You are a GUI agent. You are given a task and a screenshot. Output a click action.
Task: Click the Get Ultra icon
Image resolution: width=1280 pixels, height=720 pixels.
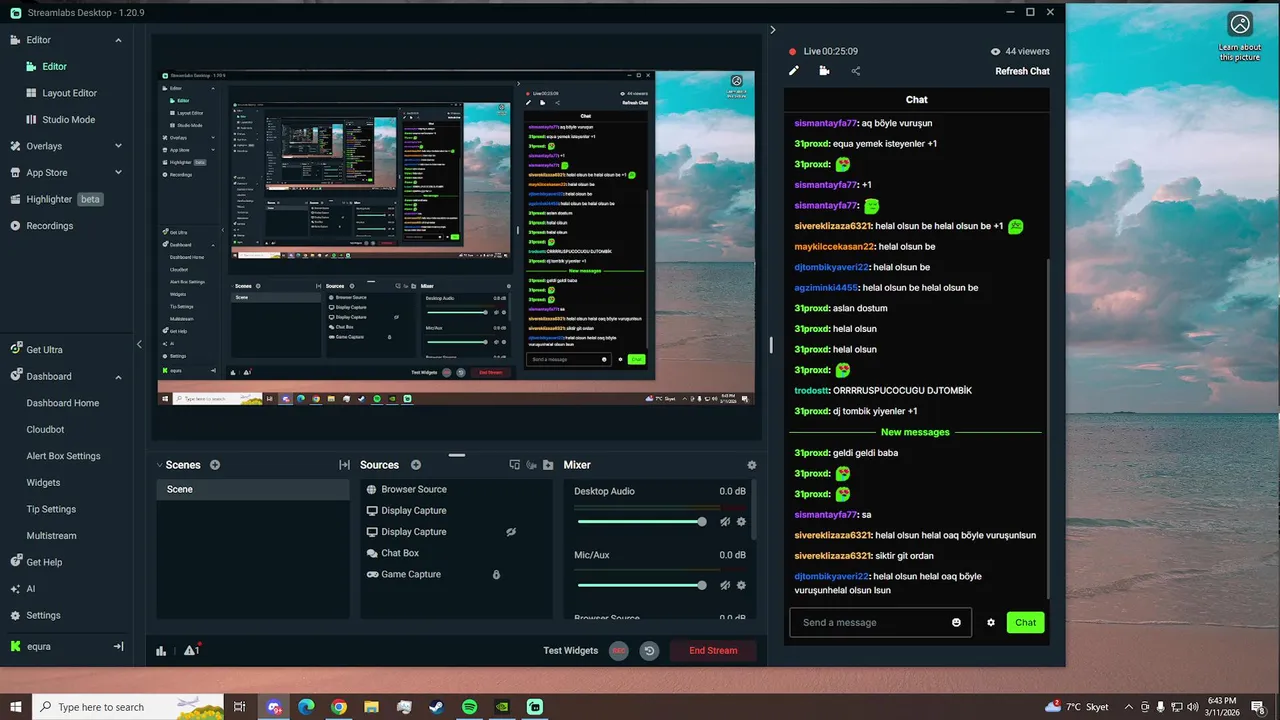(15, 350)
